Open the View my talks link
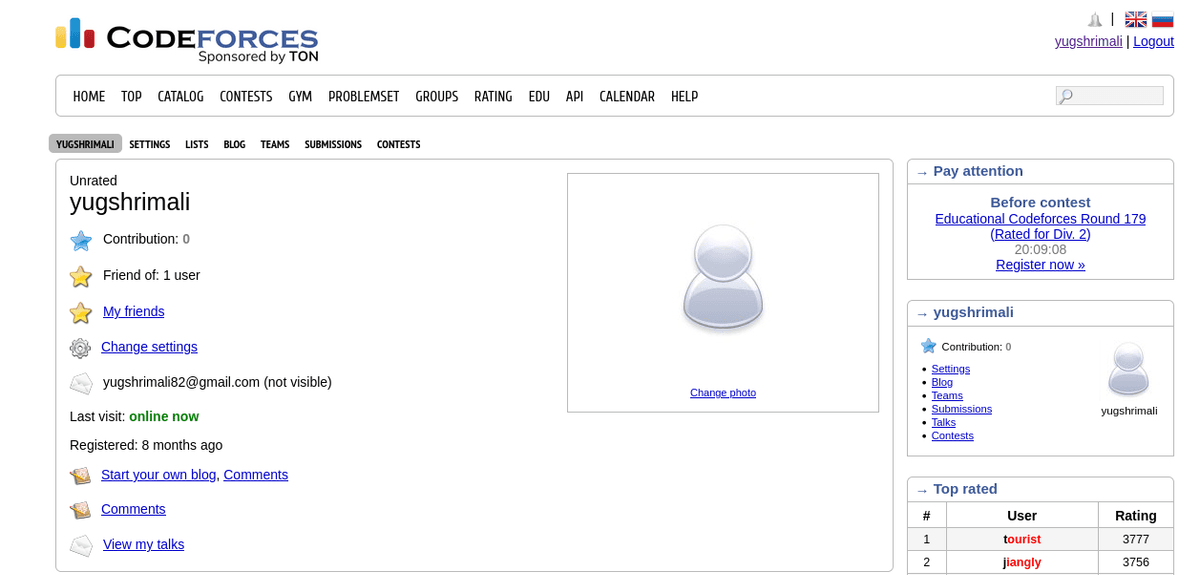The height and width of the screenshot is (575, 1200). [x=144, y=544]
